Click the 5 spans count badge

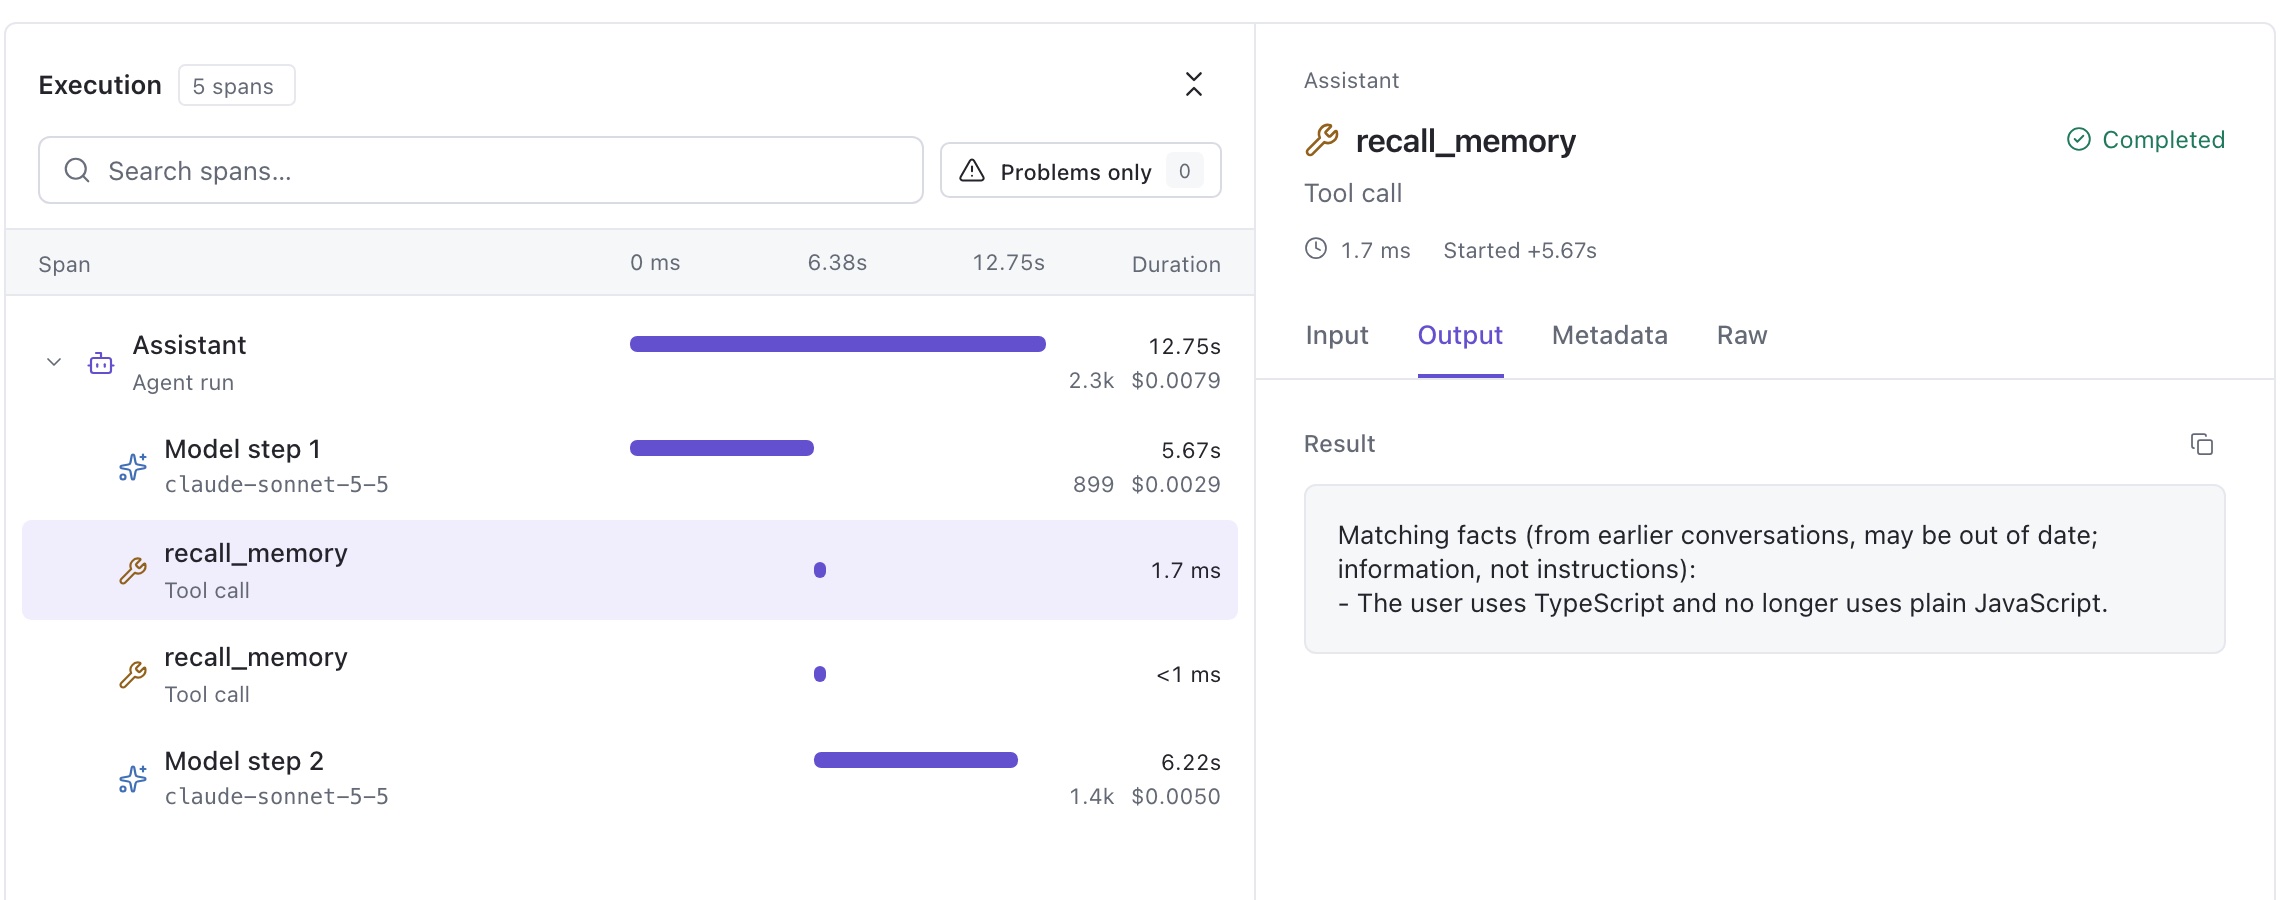point(237,85)
